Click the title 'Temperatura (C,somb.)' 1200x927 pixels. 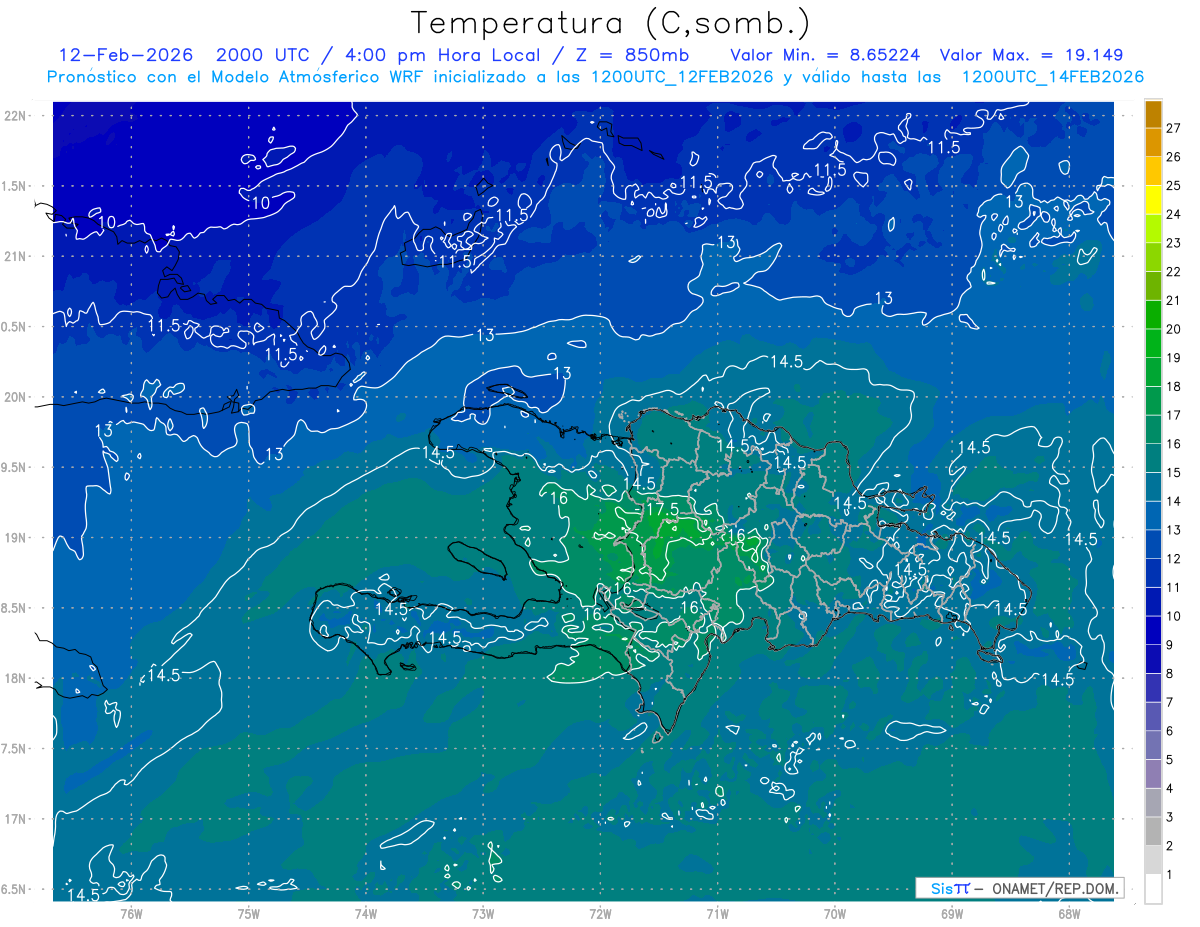pos(610,23)
